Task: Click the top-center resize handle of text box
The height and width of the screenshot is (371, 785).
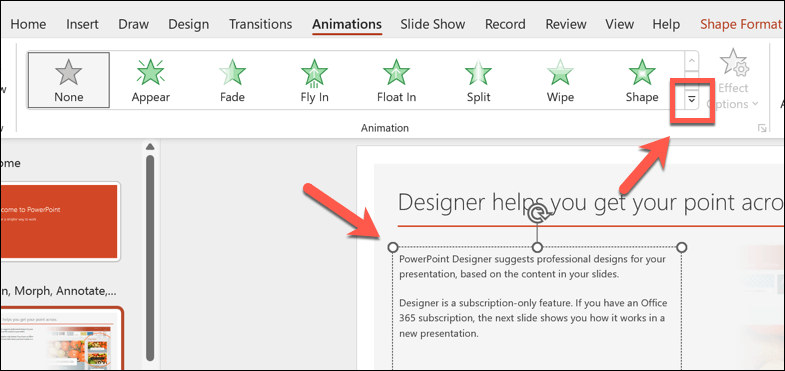Action: point(537,247)
